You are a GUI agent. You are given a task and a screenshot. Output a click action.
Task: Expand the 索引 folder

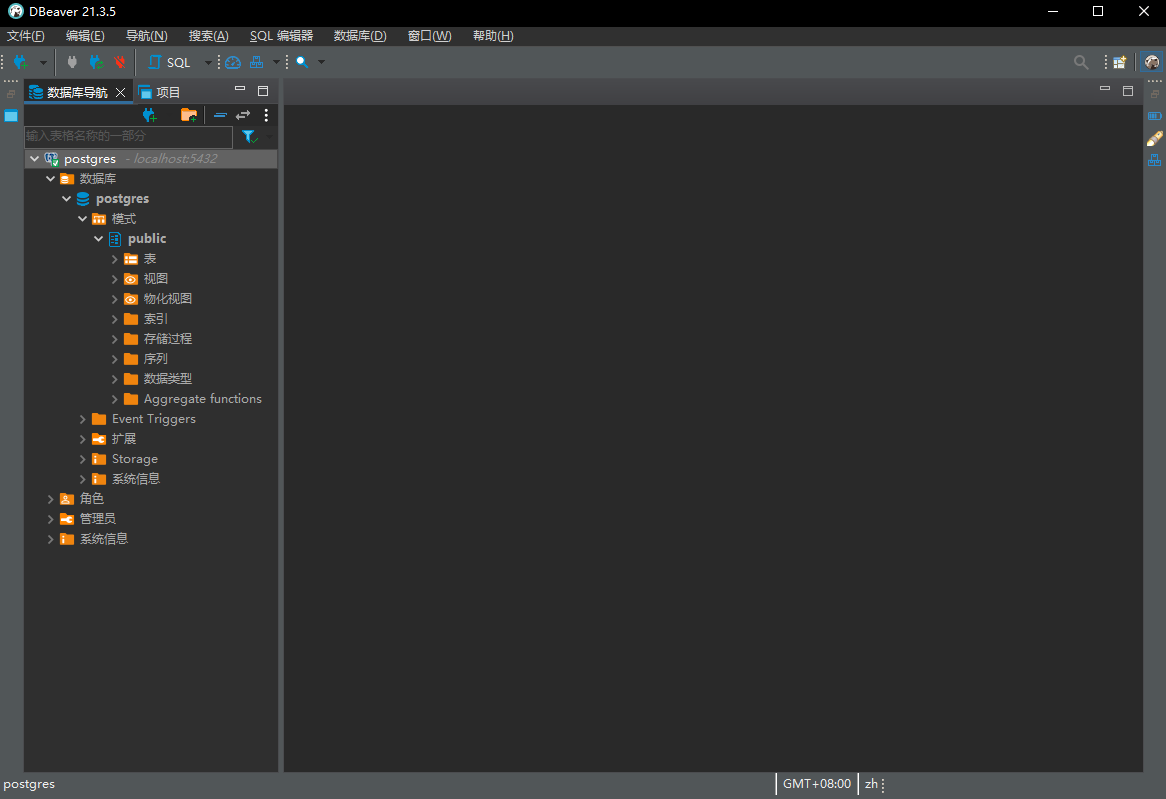[115, 319]
